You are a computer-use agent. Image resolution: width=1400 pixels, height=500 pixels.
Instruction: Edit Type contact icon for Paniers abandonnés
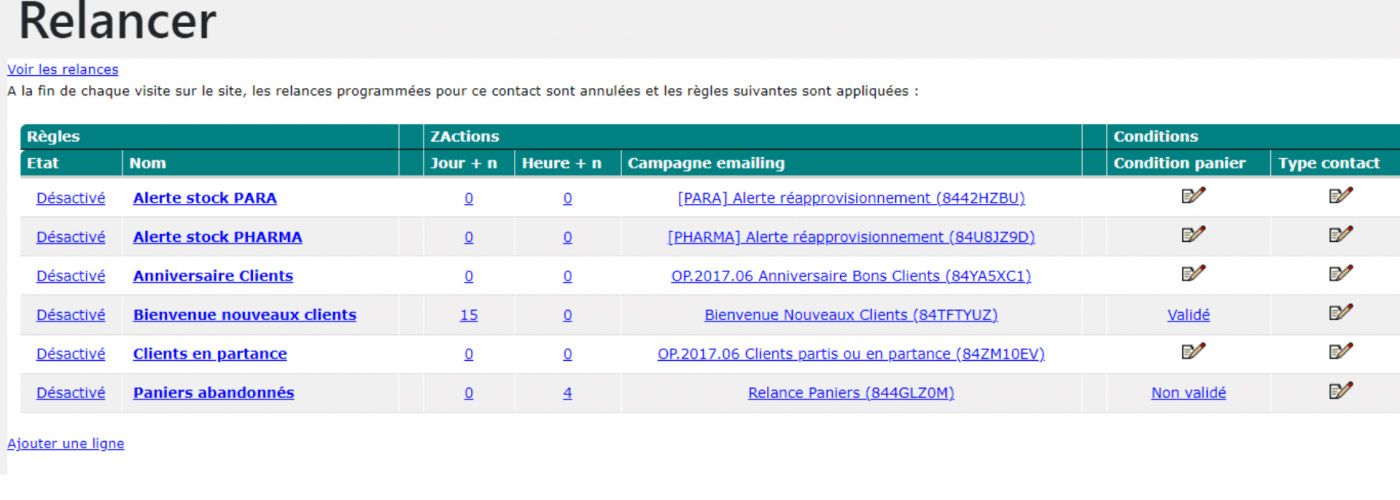[1341, 390]
